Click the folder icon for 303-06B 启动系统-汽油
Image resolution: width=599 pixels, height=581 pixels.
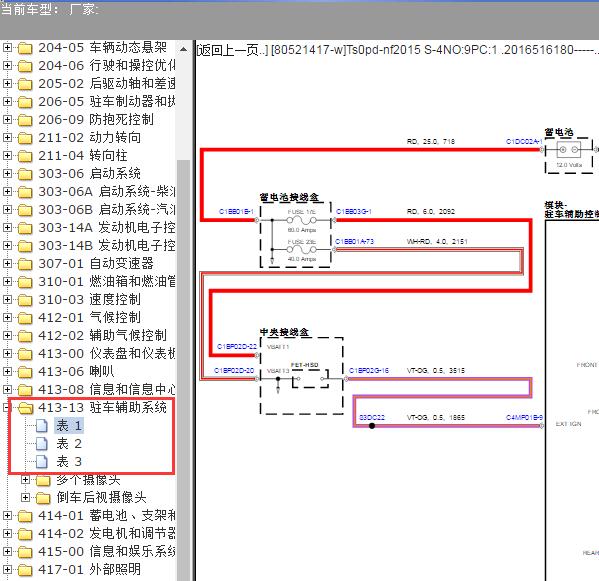(25, 210)
